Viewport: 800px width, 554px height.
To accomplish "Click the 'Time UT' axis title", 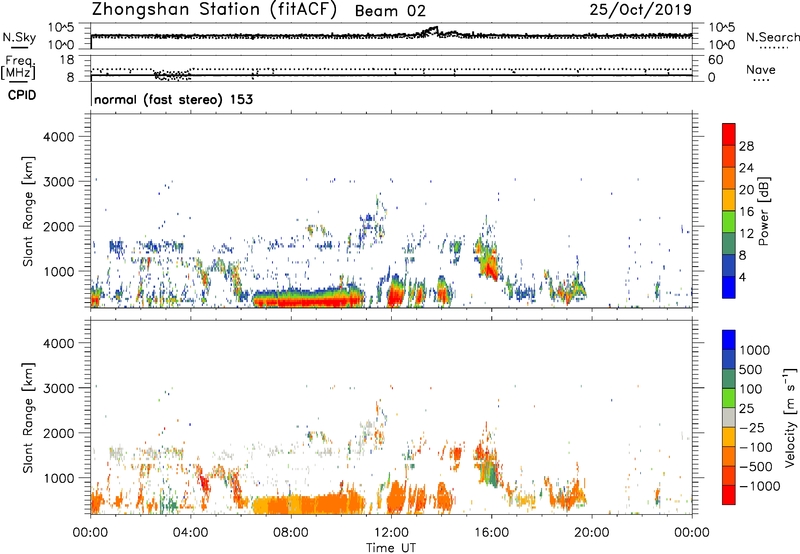I will [390, 547].
